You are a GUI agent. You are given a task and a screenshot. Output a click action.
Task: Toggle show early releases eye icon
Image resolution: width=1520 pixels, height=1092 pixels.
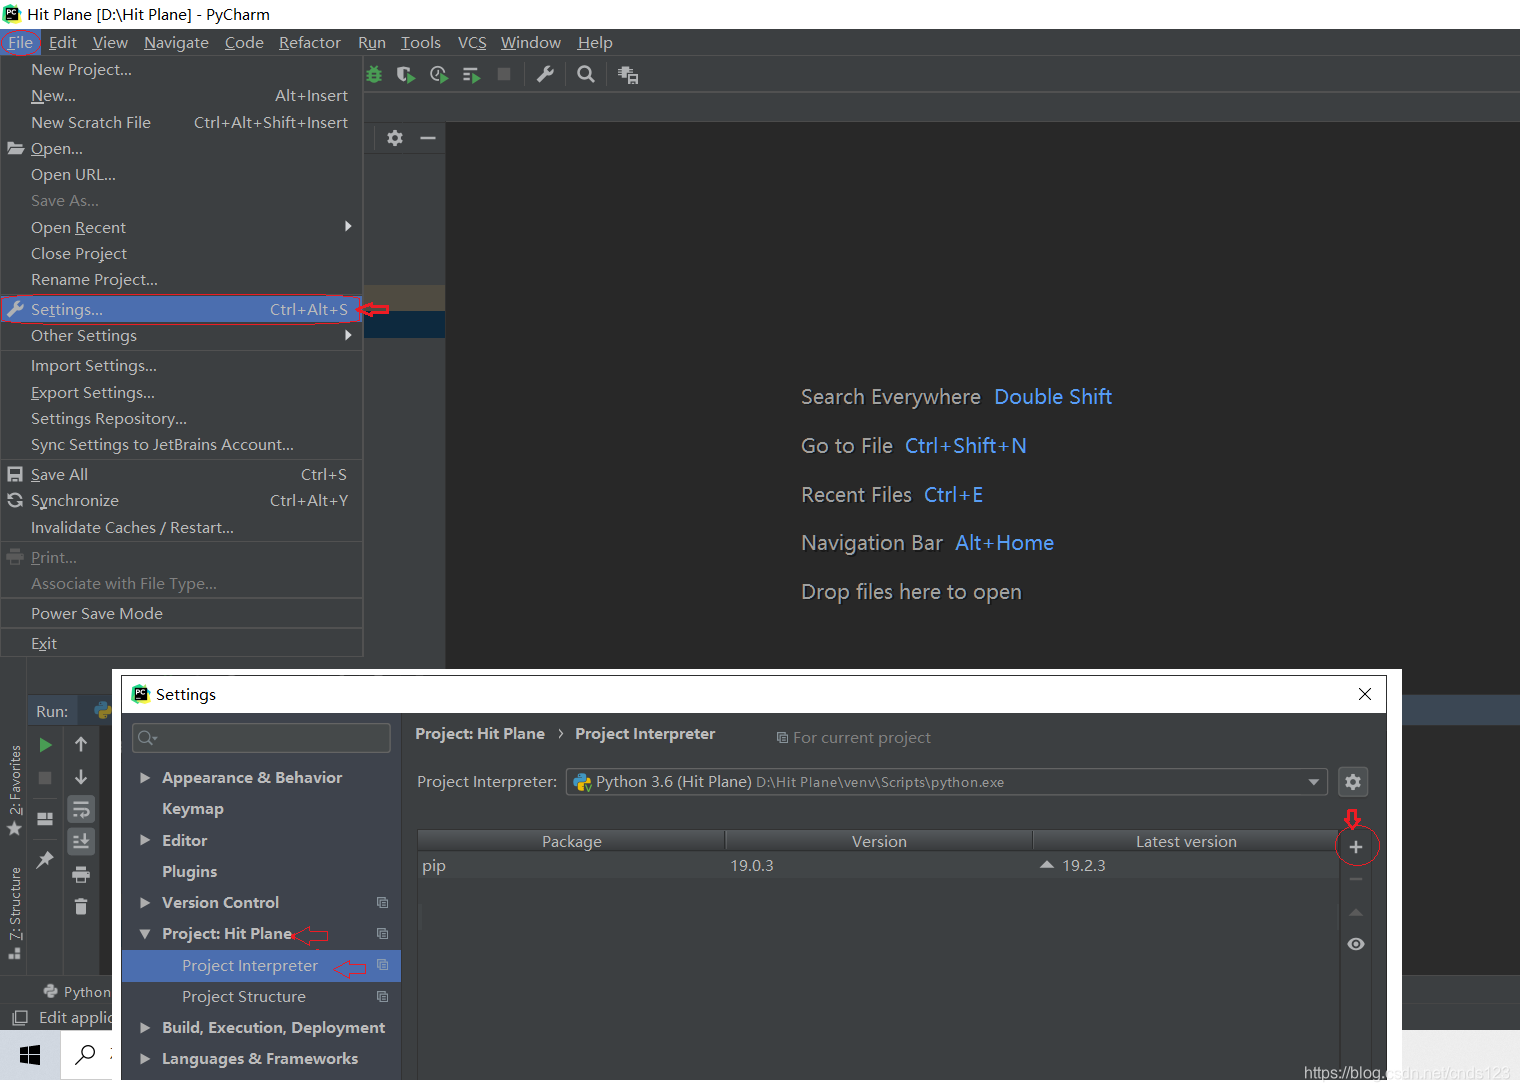(1356, 944)
